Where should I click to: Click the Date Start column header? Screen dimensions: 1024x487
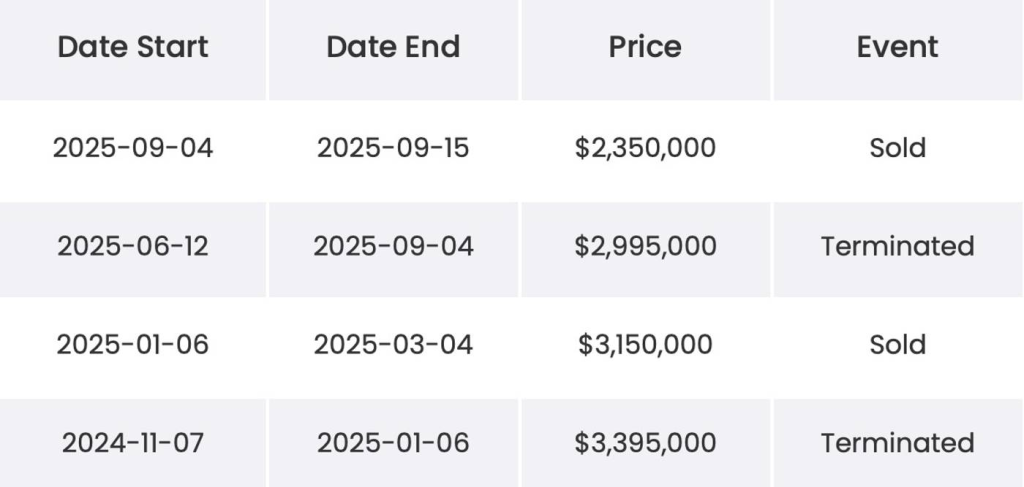click(133, 47)
